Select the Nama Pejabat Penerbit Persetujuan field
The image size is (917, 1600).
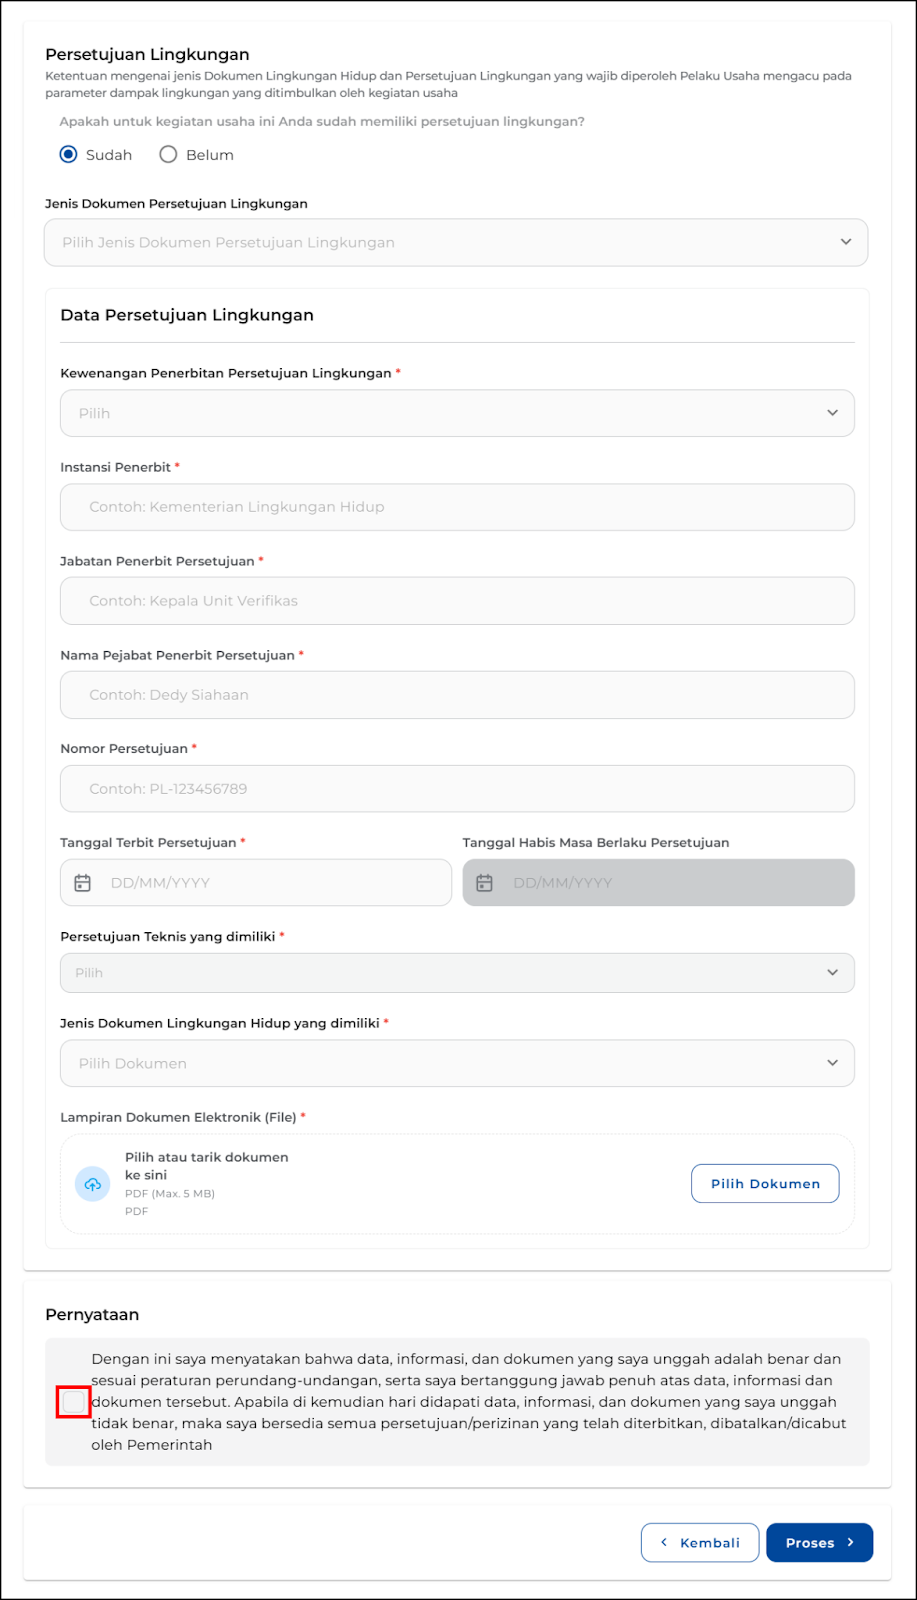coord(456,695)
